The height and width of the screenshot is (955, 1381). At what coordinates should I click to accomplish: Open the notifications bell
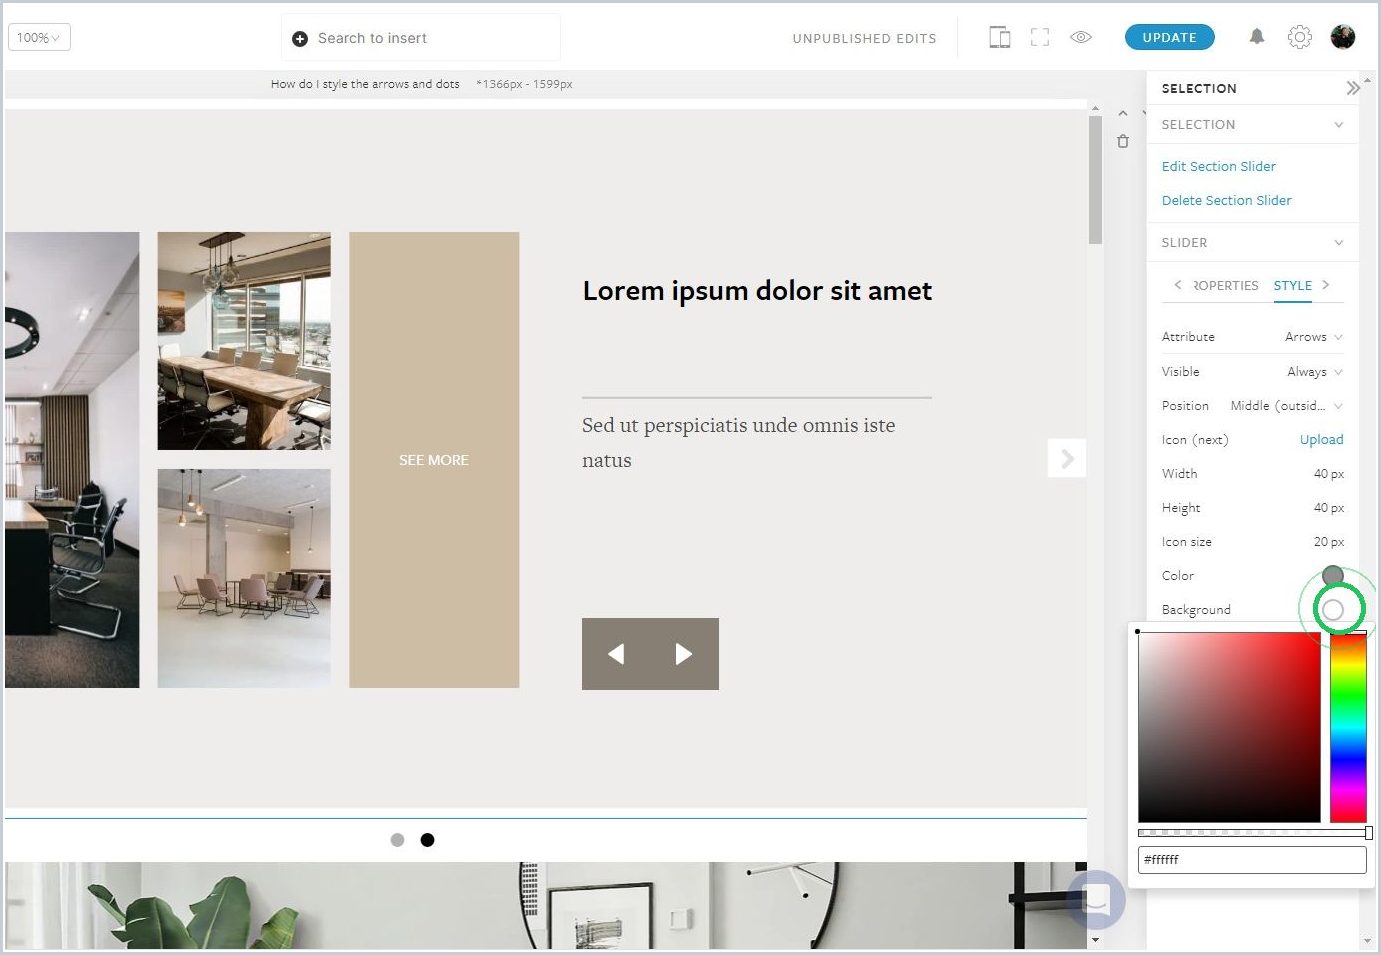click(1257, 37)
